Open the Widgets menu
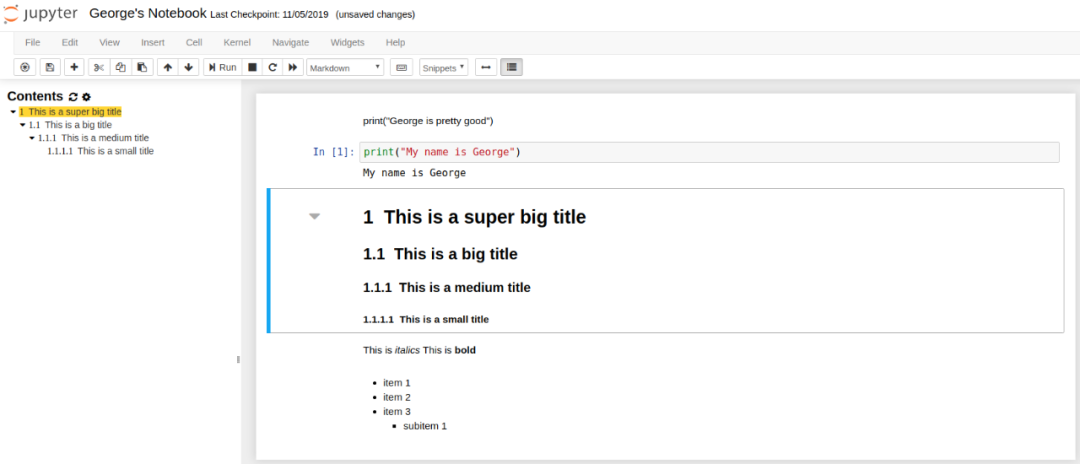 pyautogui.click(x=347, y=42)
